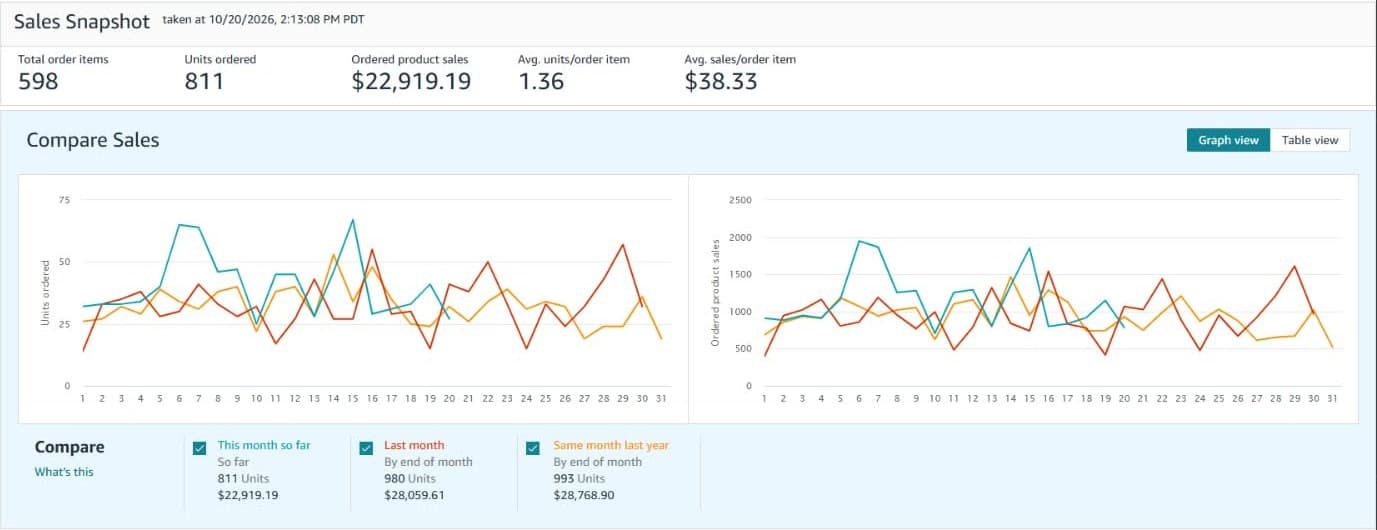Switch to Table view
The image size is (1377, 530).
click(x=1310, y=140)
